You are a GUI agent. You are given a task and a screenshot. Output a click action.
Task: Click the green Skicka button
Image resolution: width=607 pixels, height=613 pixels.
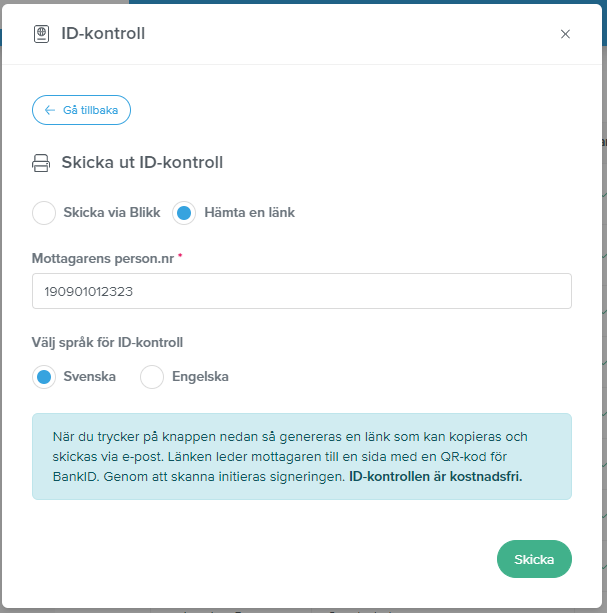[534, 559]
